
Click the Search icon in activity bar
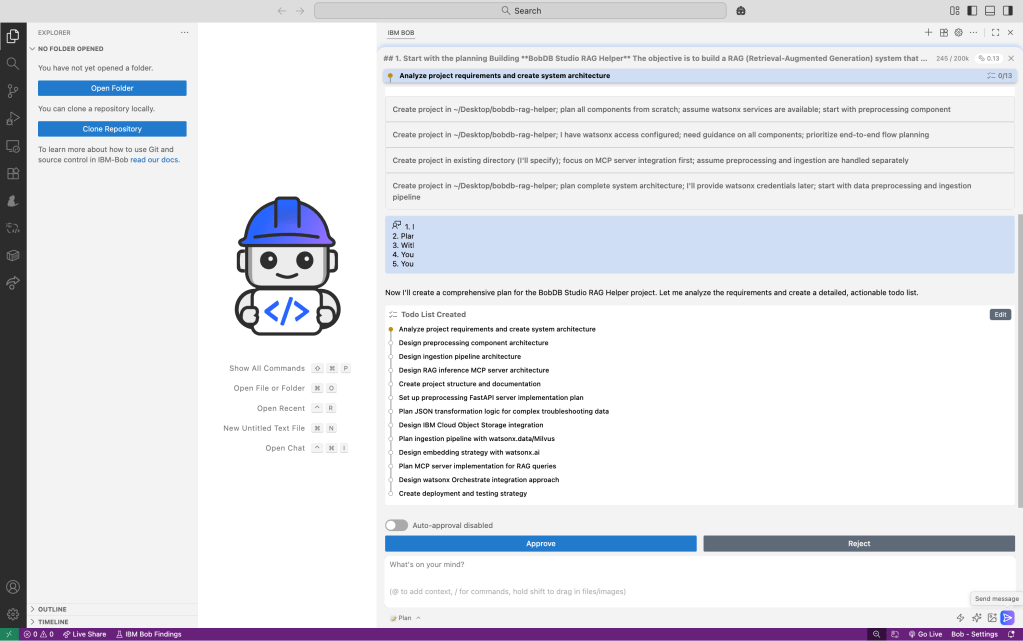pos(13,63)
